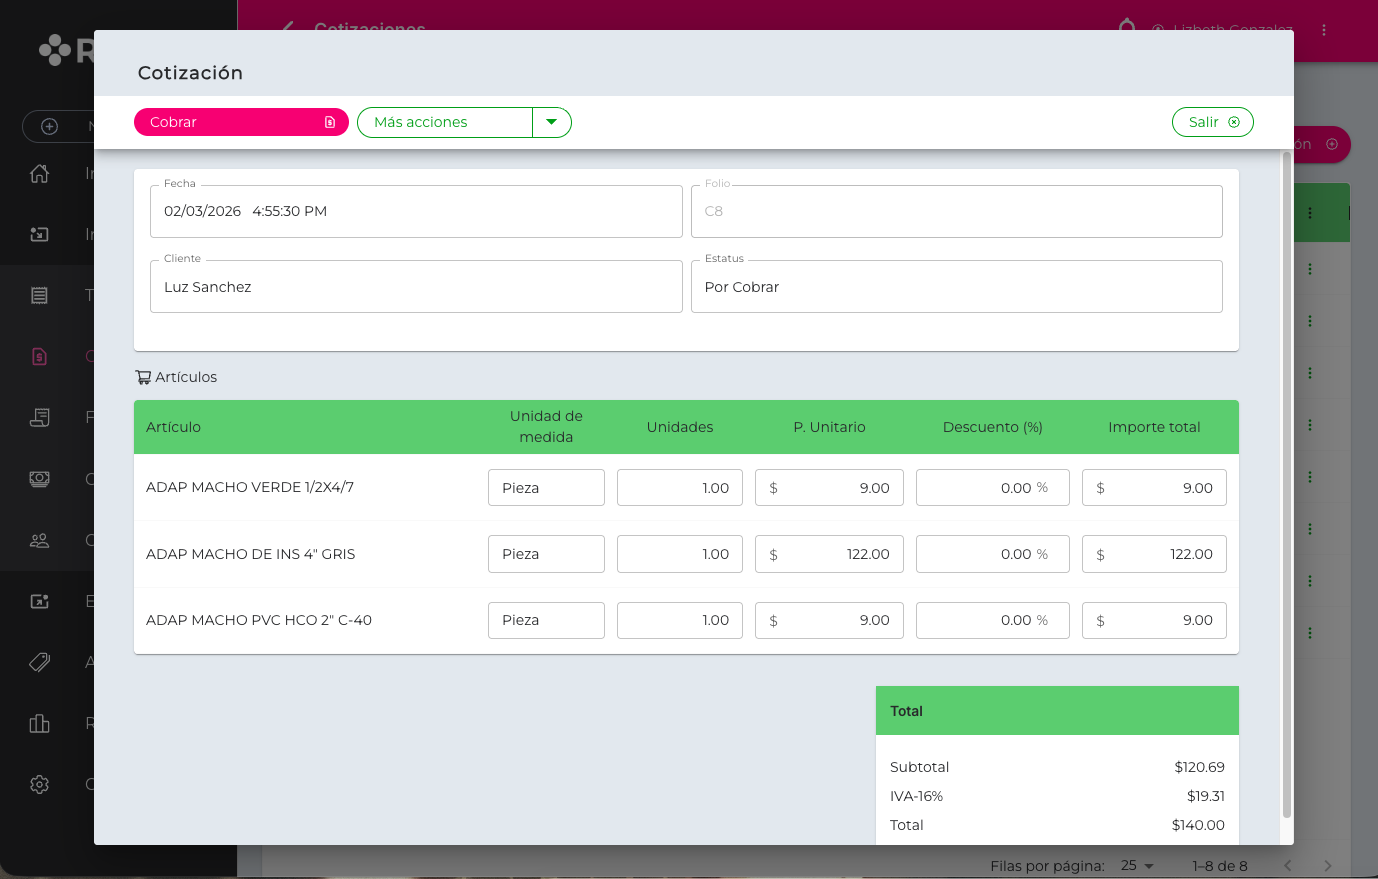Expand the Más acciones dropdown arrow
This screenshot has height=879, width=1378.
tap(551, 122)
